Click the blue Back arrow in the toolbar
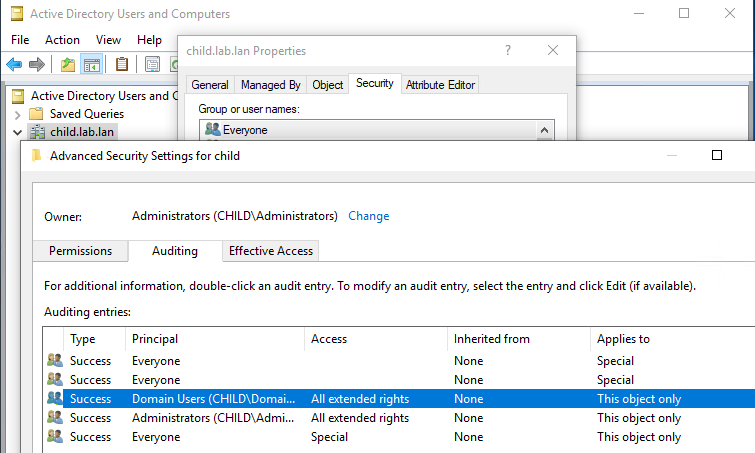Screen dimensions: 755x453 14,64
